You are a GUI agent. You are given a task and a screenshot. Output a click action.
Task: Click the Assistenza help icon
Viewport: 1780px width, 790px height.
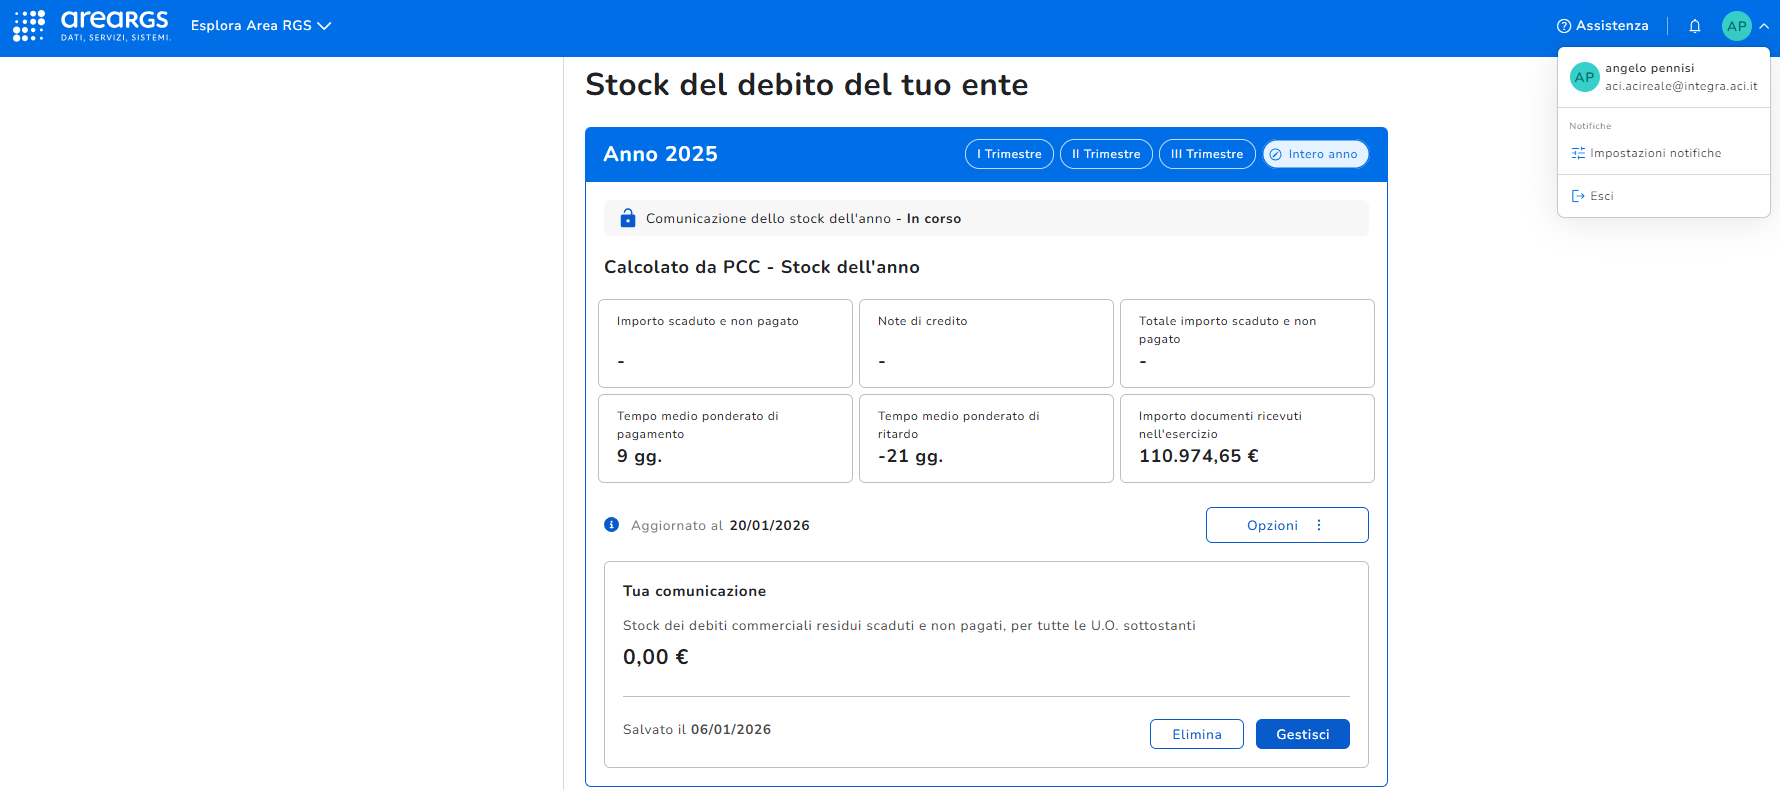tap(1564, 26)
